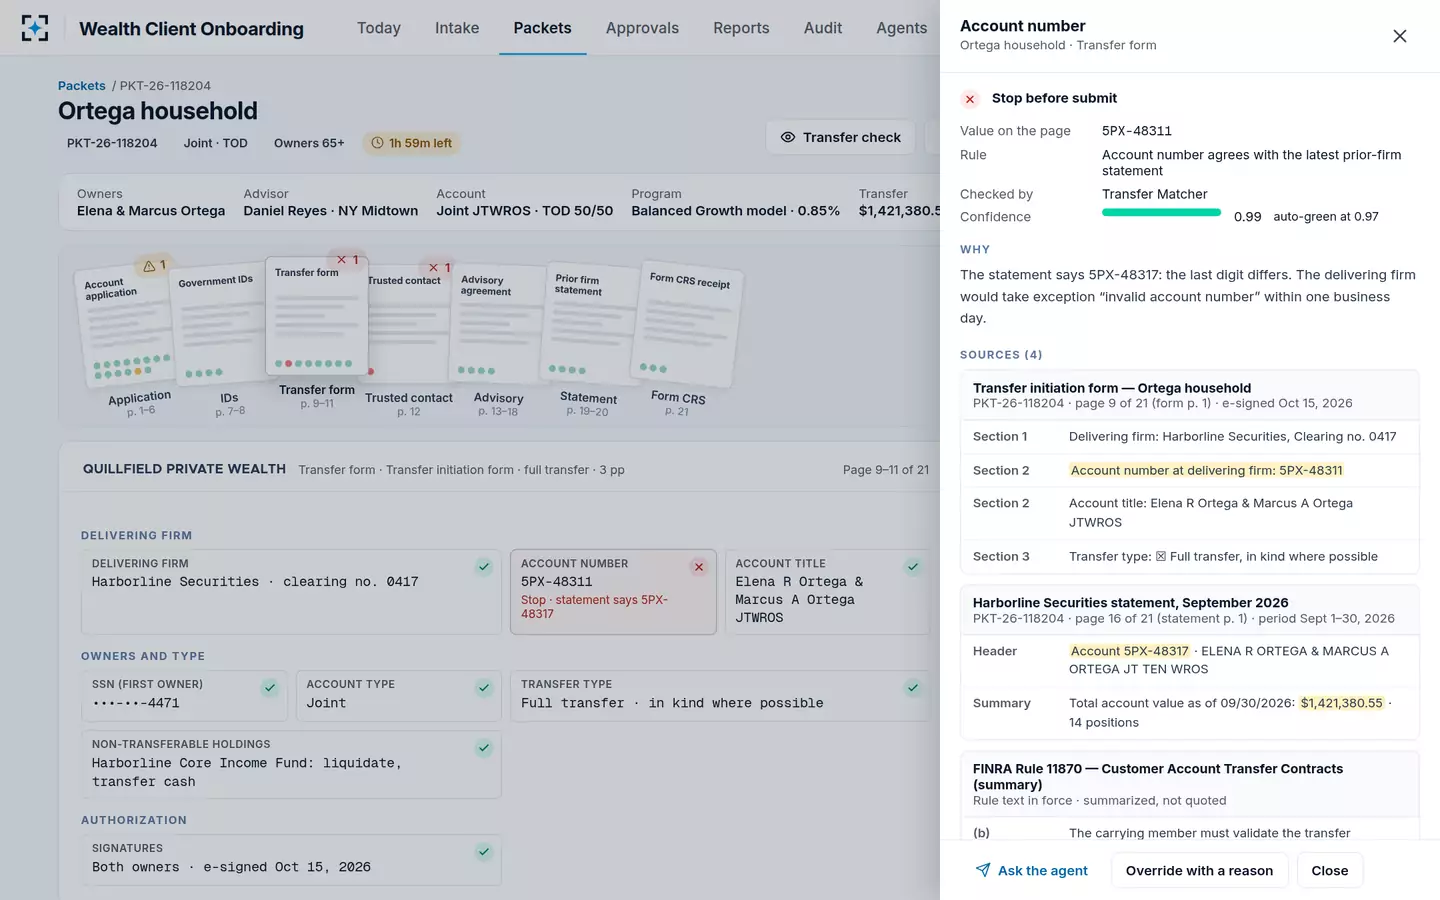The image size is (1440, 900).
Task: Click the Packets breadcrumb link
Action: (81, 86)
